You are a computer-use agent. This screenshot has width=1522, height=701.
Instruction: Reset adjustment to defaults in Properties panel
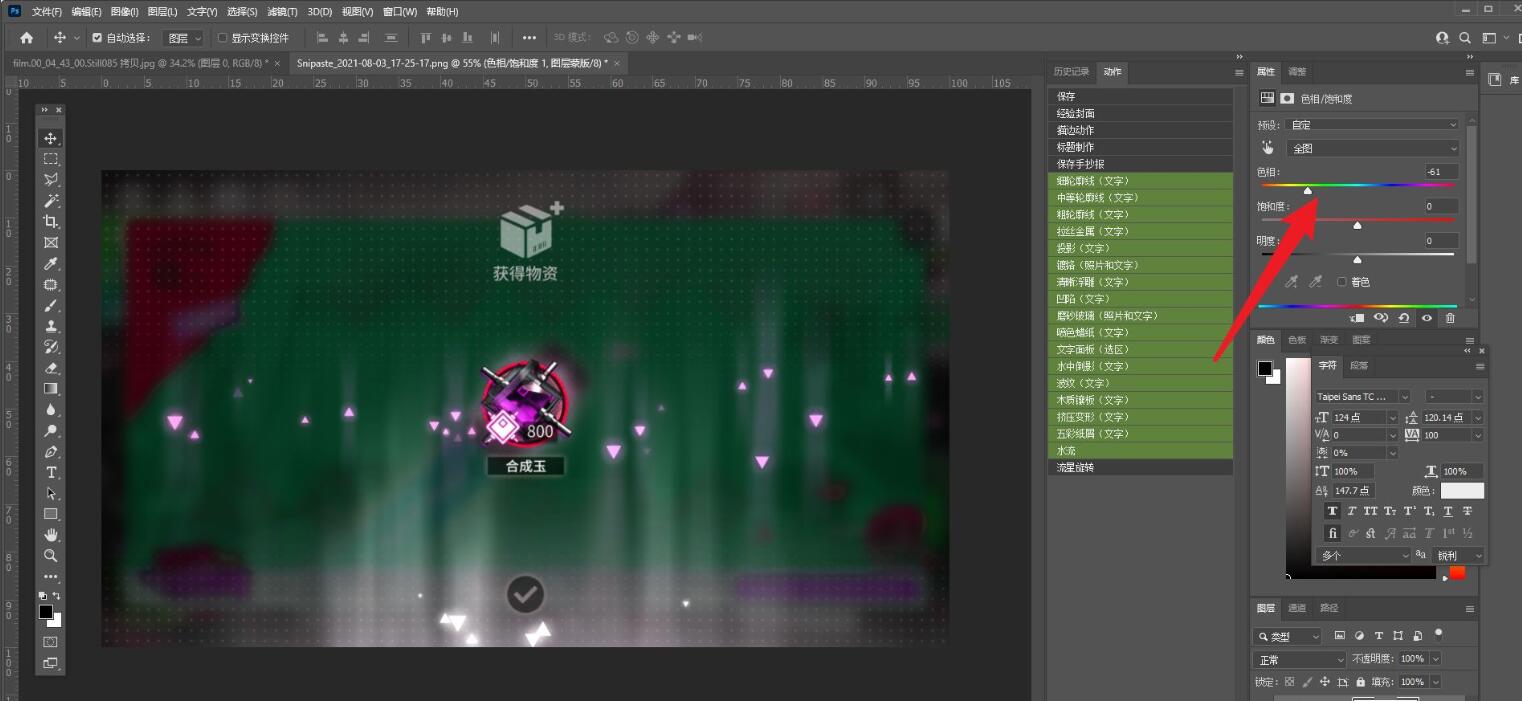click(1404, 318)
